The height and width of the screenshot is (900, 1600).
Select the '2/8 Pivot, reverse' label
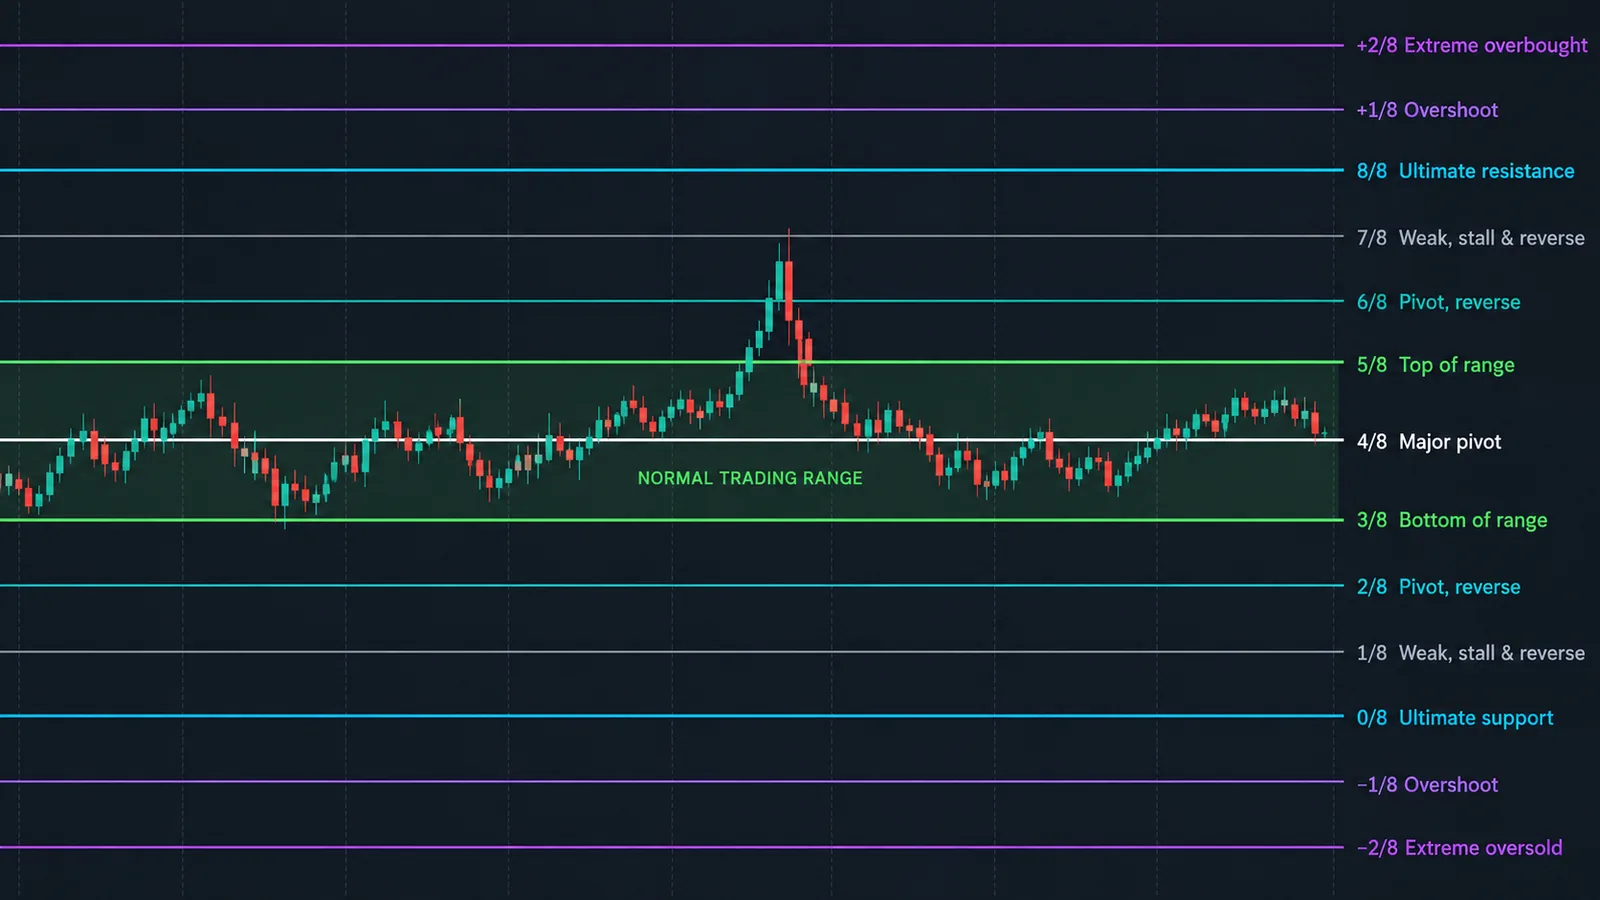click(1438, 587)
